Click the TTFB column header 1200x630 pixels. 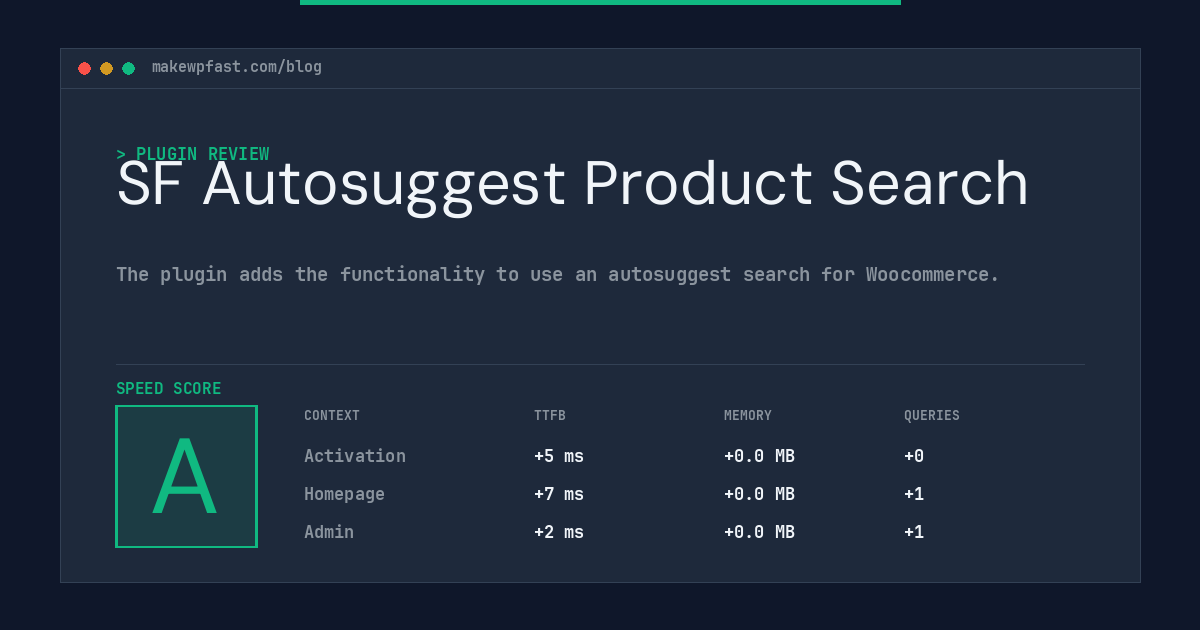point(550,416)
